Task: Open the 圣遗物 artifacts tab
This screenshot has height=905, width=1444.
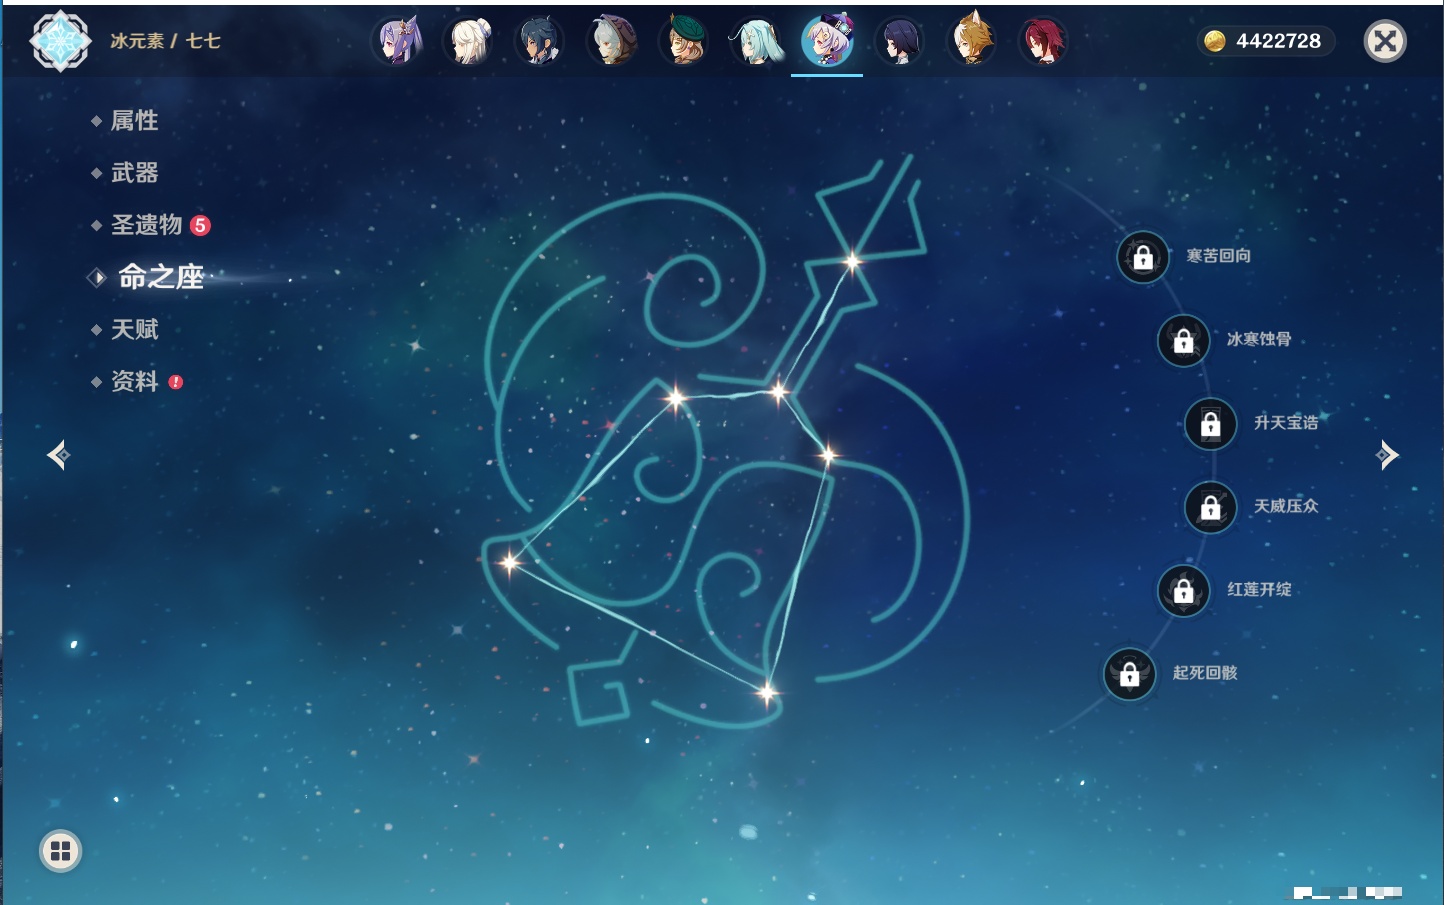Action: 146,225
